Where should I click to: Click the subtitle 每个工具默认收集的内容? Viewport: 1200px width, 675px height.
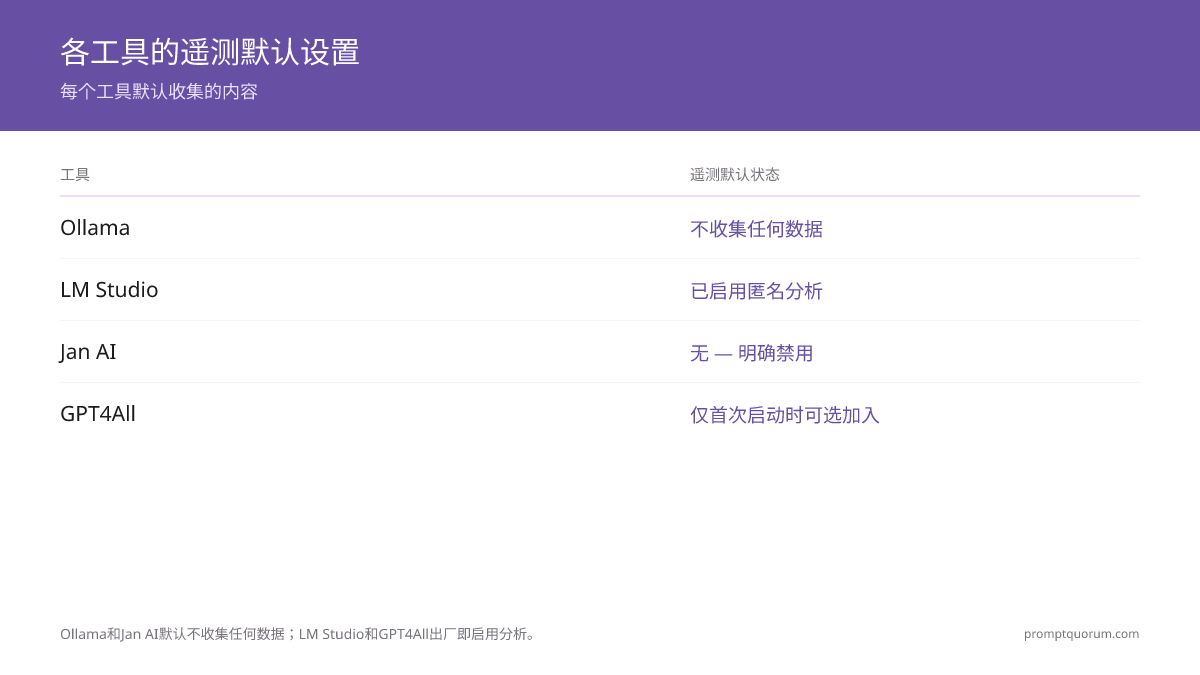(159, 92)
